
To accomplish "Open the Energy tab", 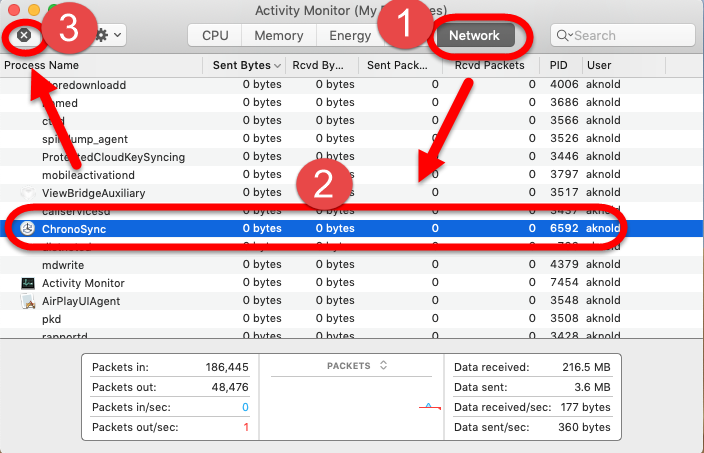I will (350, 35).
